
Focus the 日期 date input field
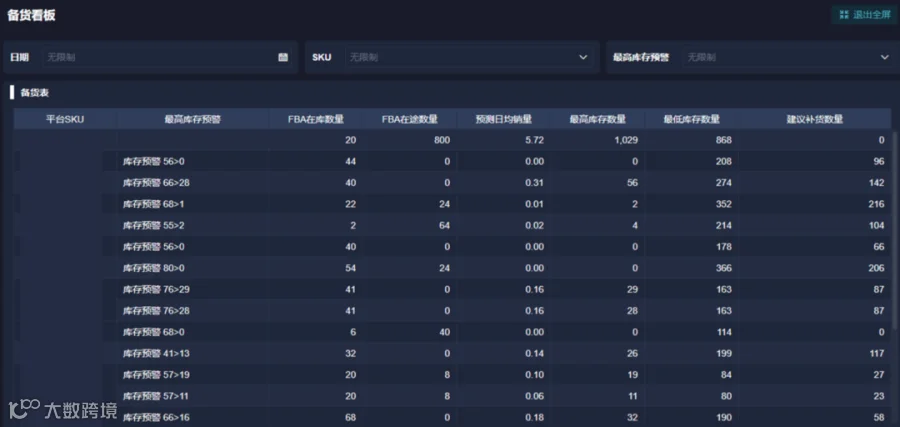(168, 57)
